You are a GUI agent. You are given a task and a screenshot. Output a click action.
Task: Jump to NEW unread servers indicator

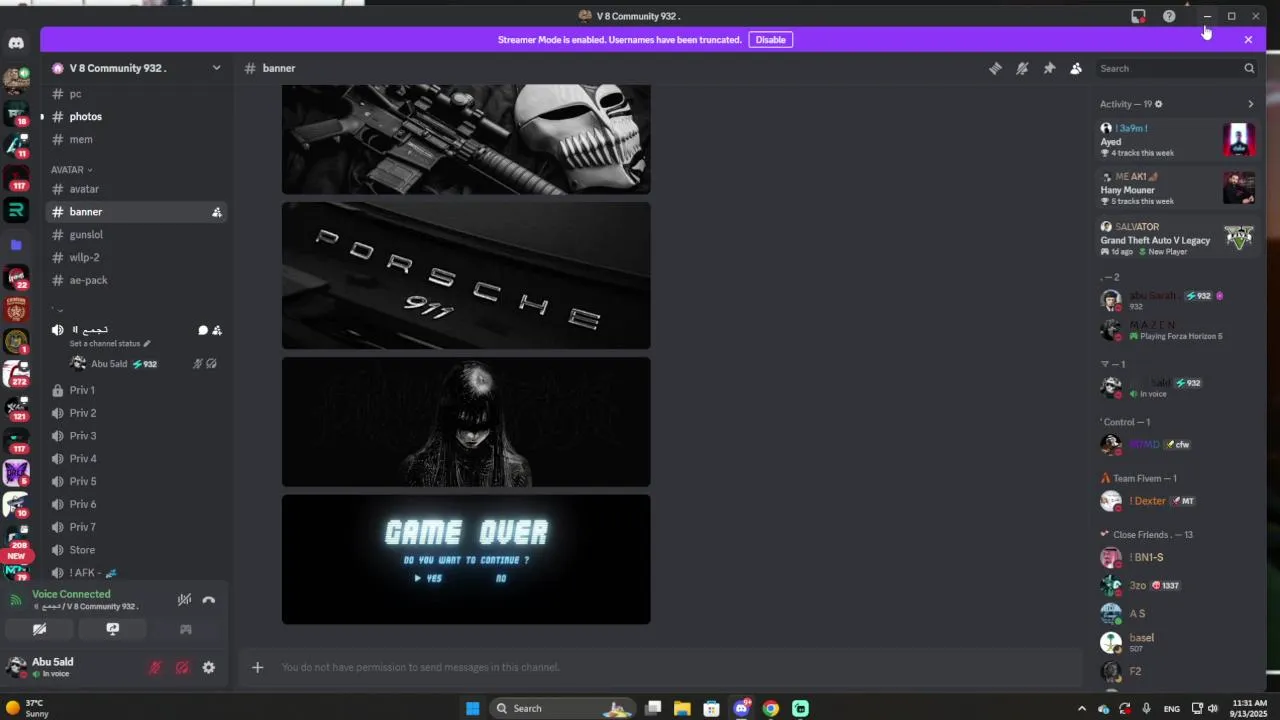tap(16, 556)
